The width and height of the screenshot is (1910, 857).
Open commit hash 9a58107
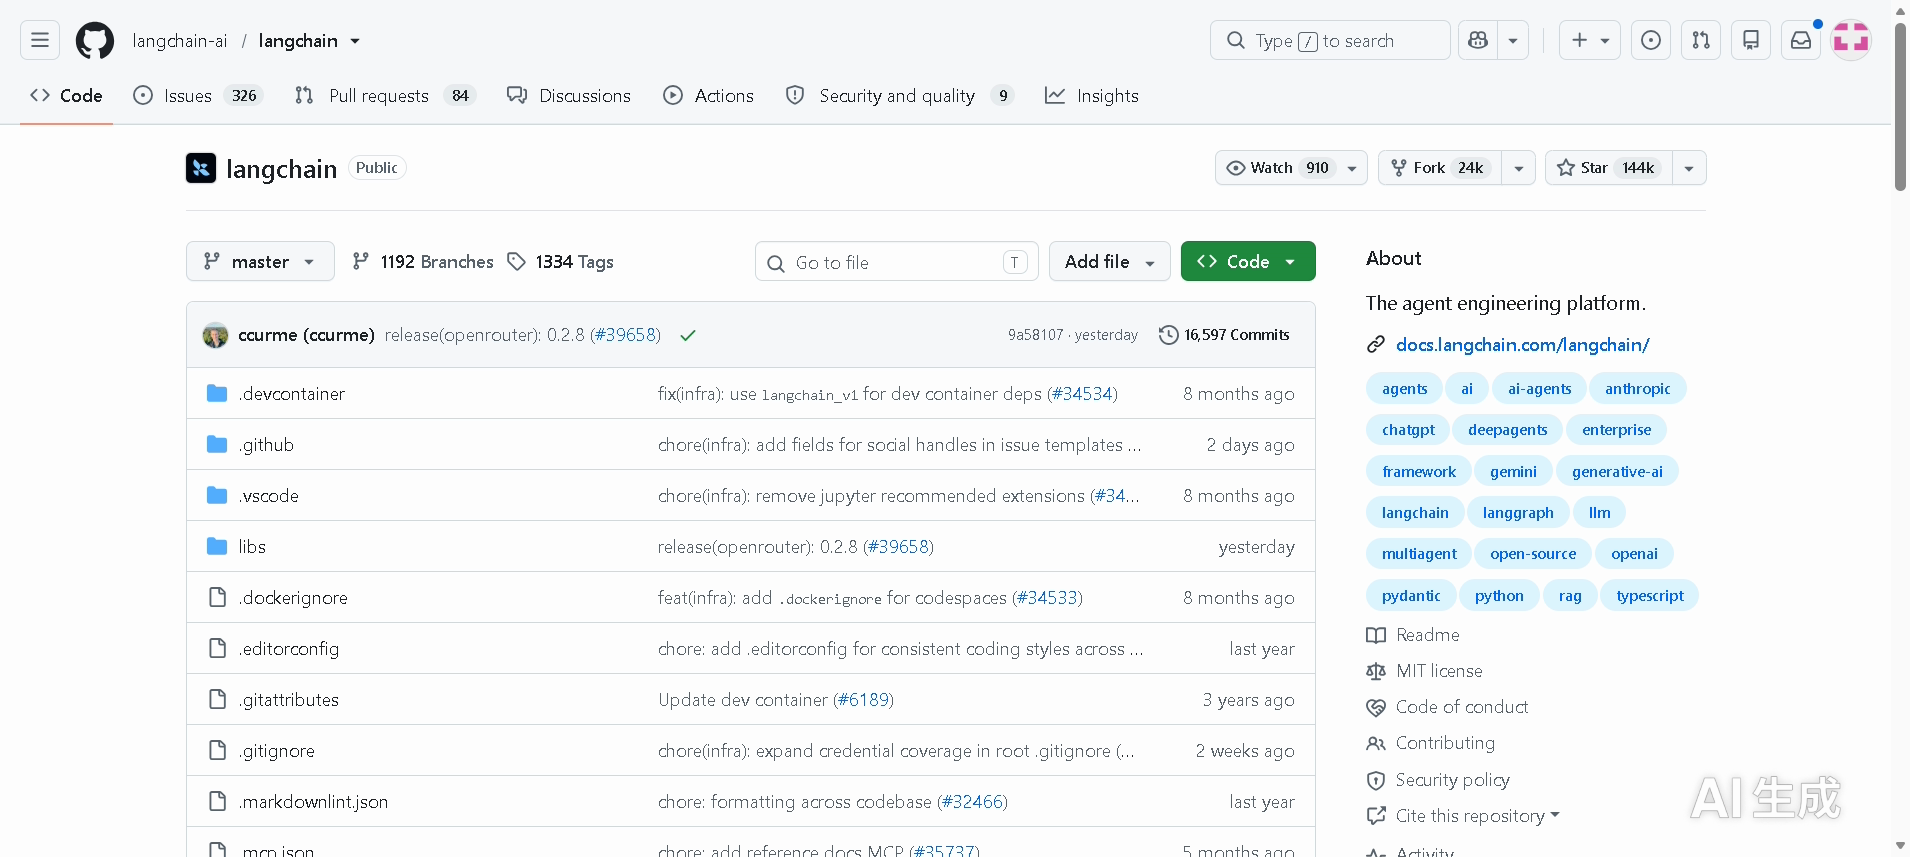(x=1035, y=335)
